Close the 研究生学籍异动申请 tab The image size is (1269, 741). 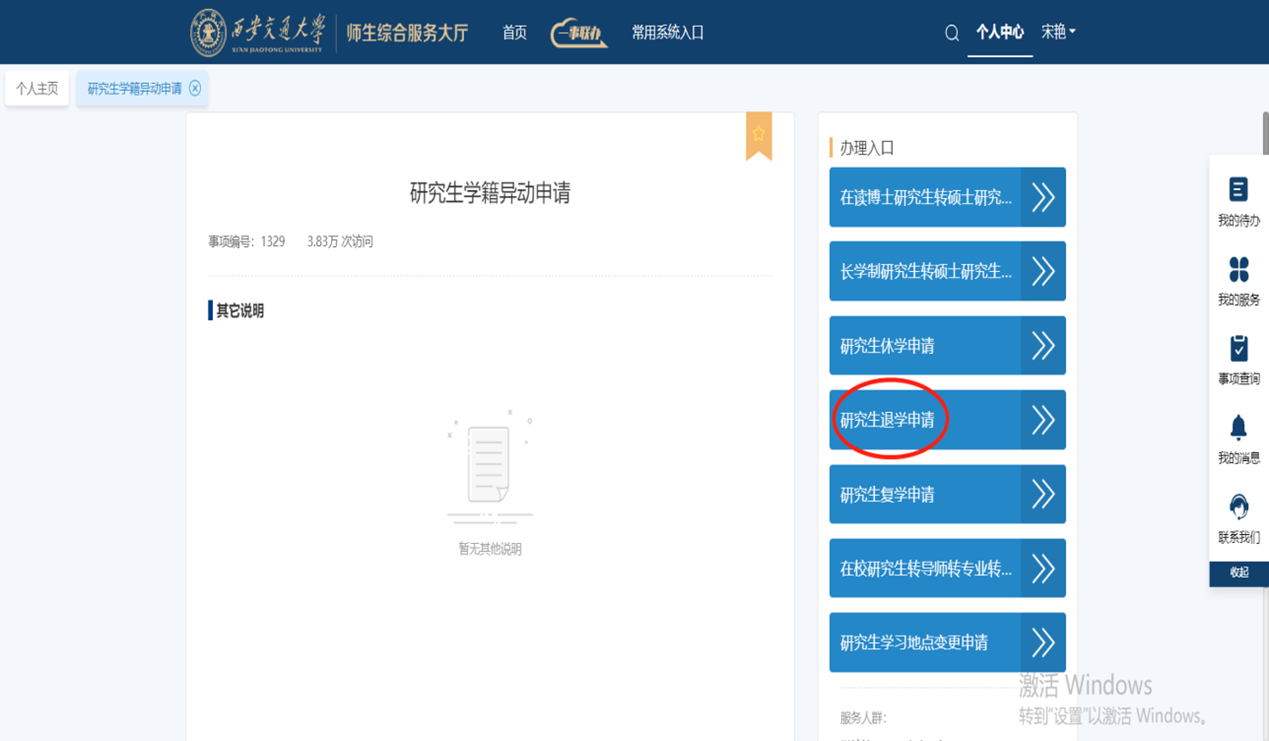(195, 88)
